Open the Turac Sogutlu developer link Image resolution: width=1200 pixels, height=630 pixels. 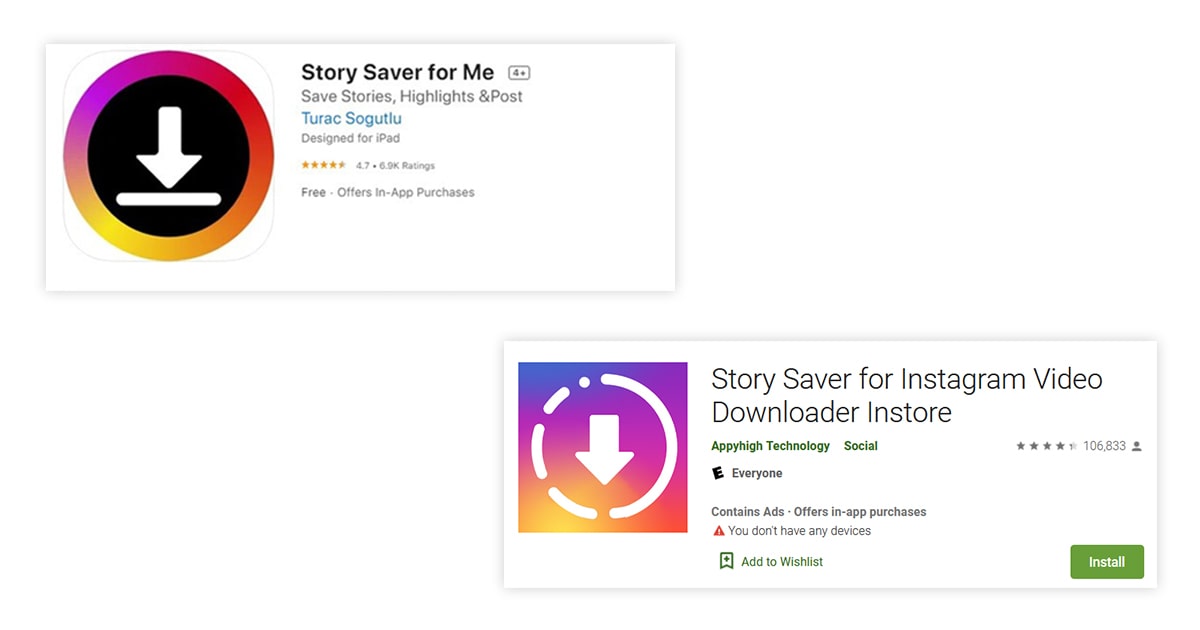351,118
